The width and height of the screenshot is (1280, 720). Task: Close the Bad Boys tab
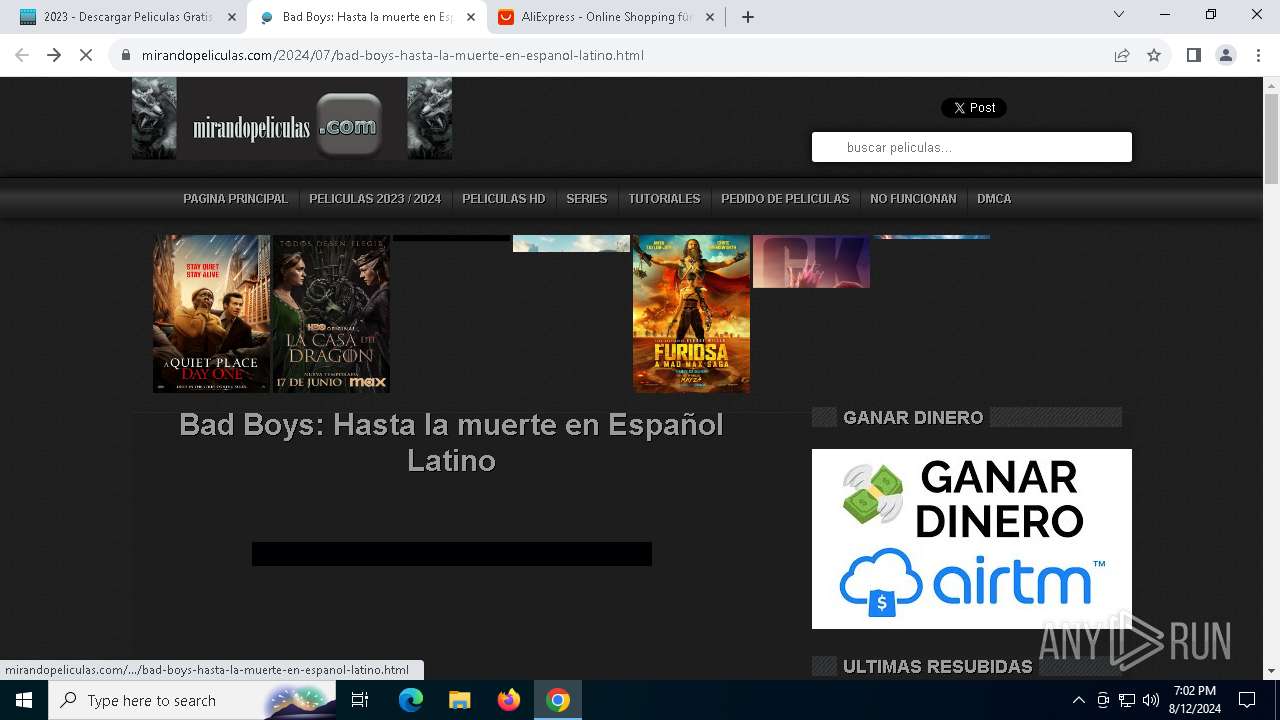471,17
